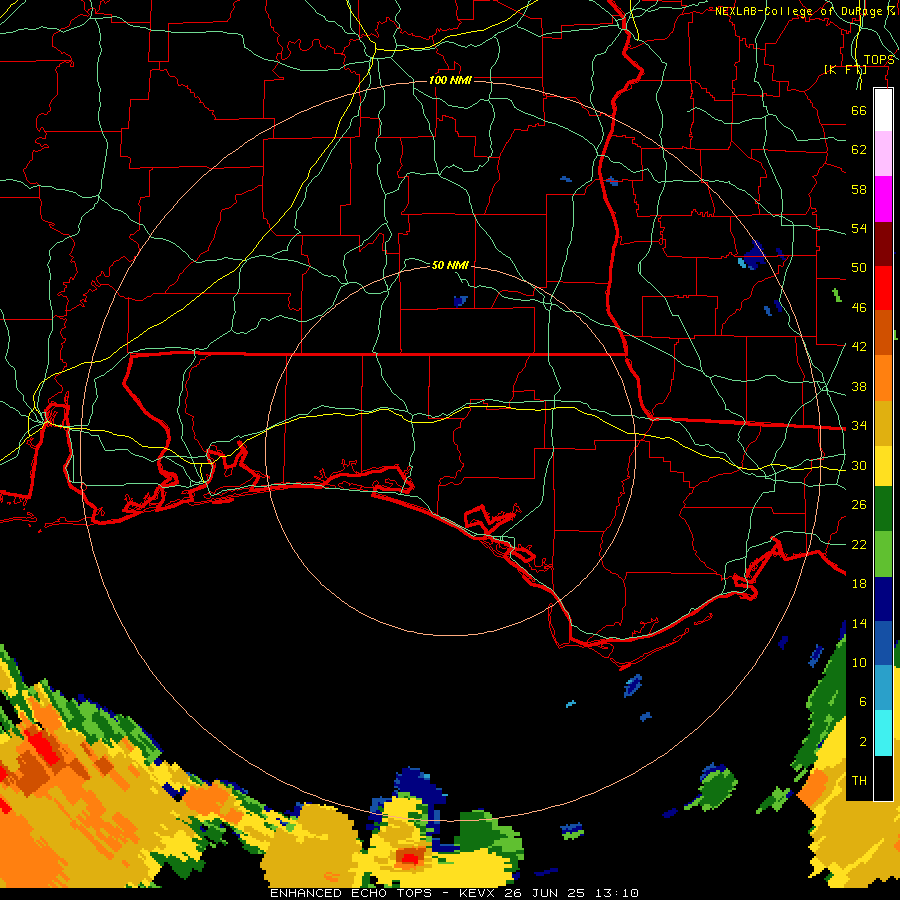This screenshot has width=900, height=900.
Task: Click the "ENHANCED ECHO TOPS" caption text
Action: [x=354, y=893]
